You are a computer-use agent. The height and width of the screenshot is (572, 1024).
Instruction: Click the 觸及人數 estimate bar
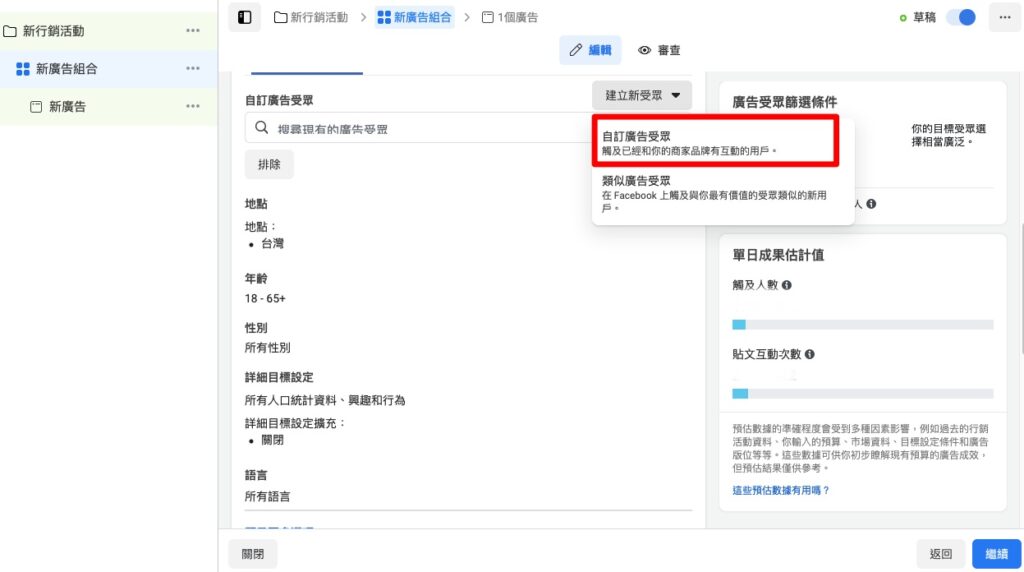click(863, 325)
